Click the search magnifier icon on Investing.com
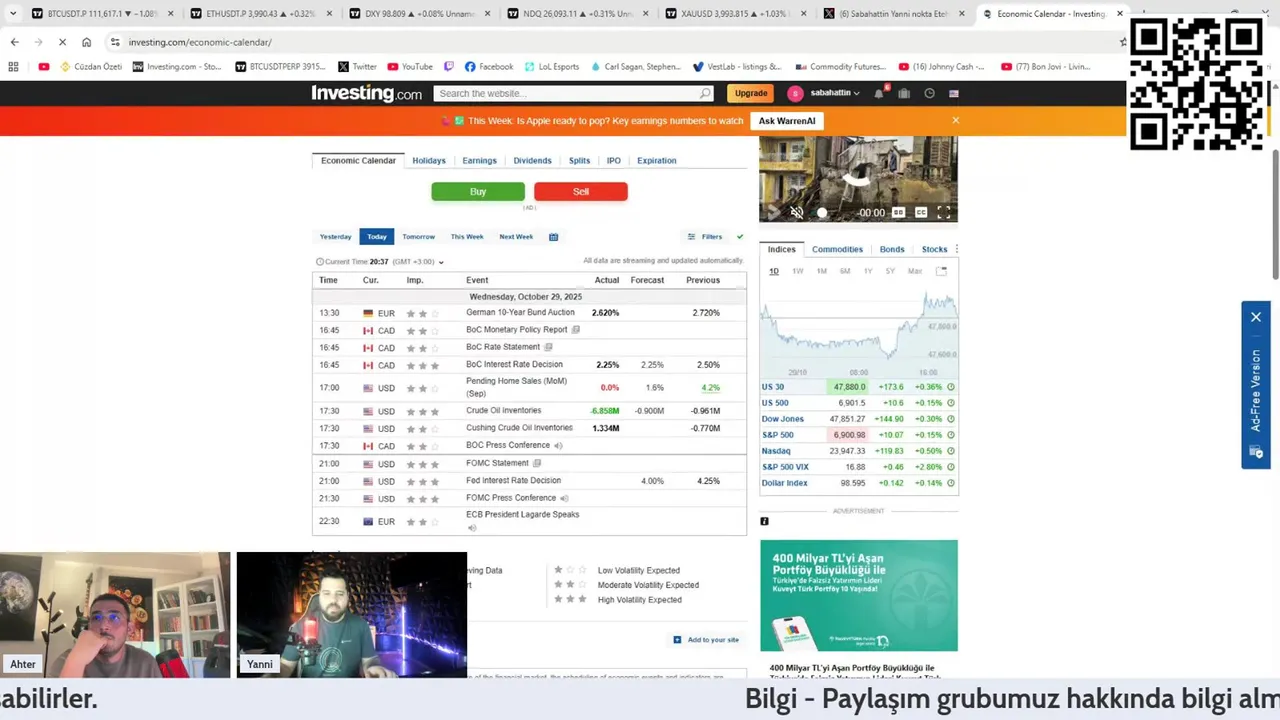1280x720 pixels. (705, 93)
